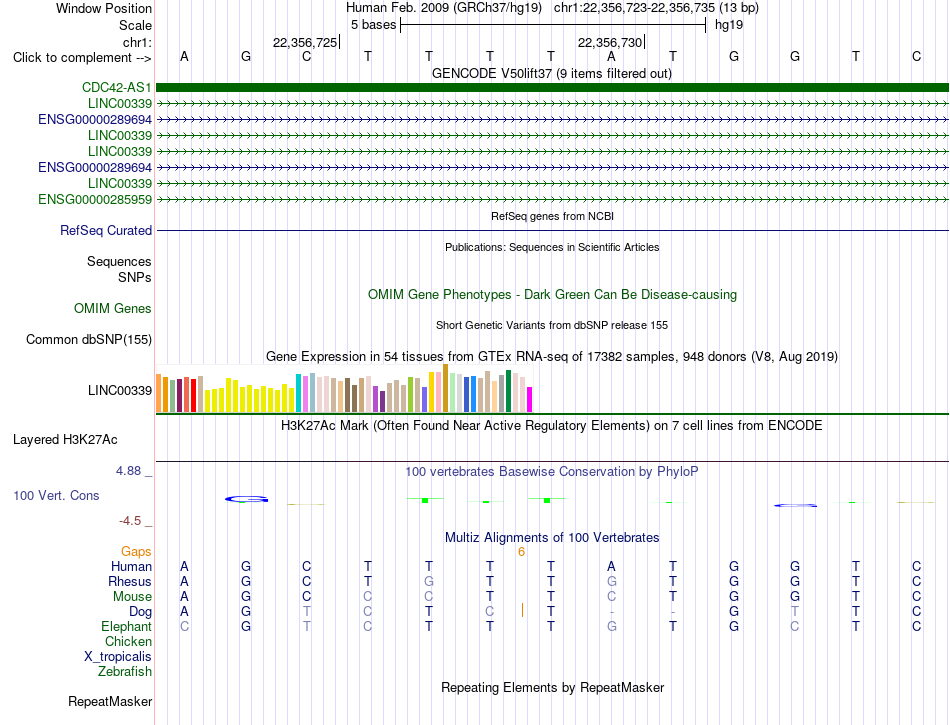This screenshot has width=950, height=725.
Task: Click the H3K27Ac Mark ENCODE track title
Action: [552, 426]
